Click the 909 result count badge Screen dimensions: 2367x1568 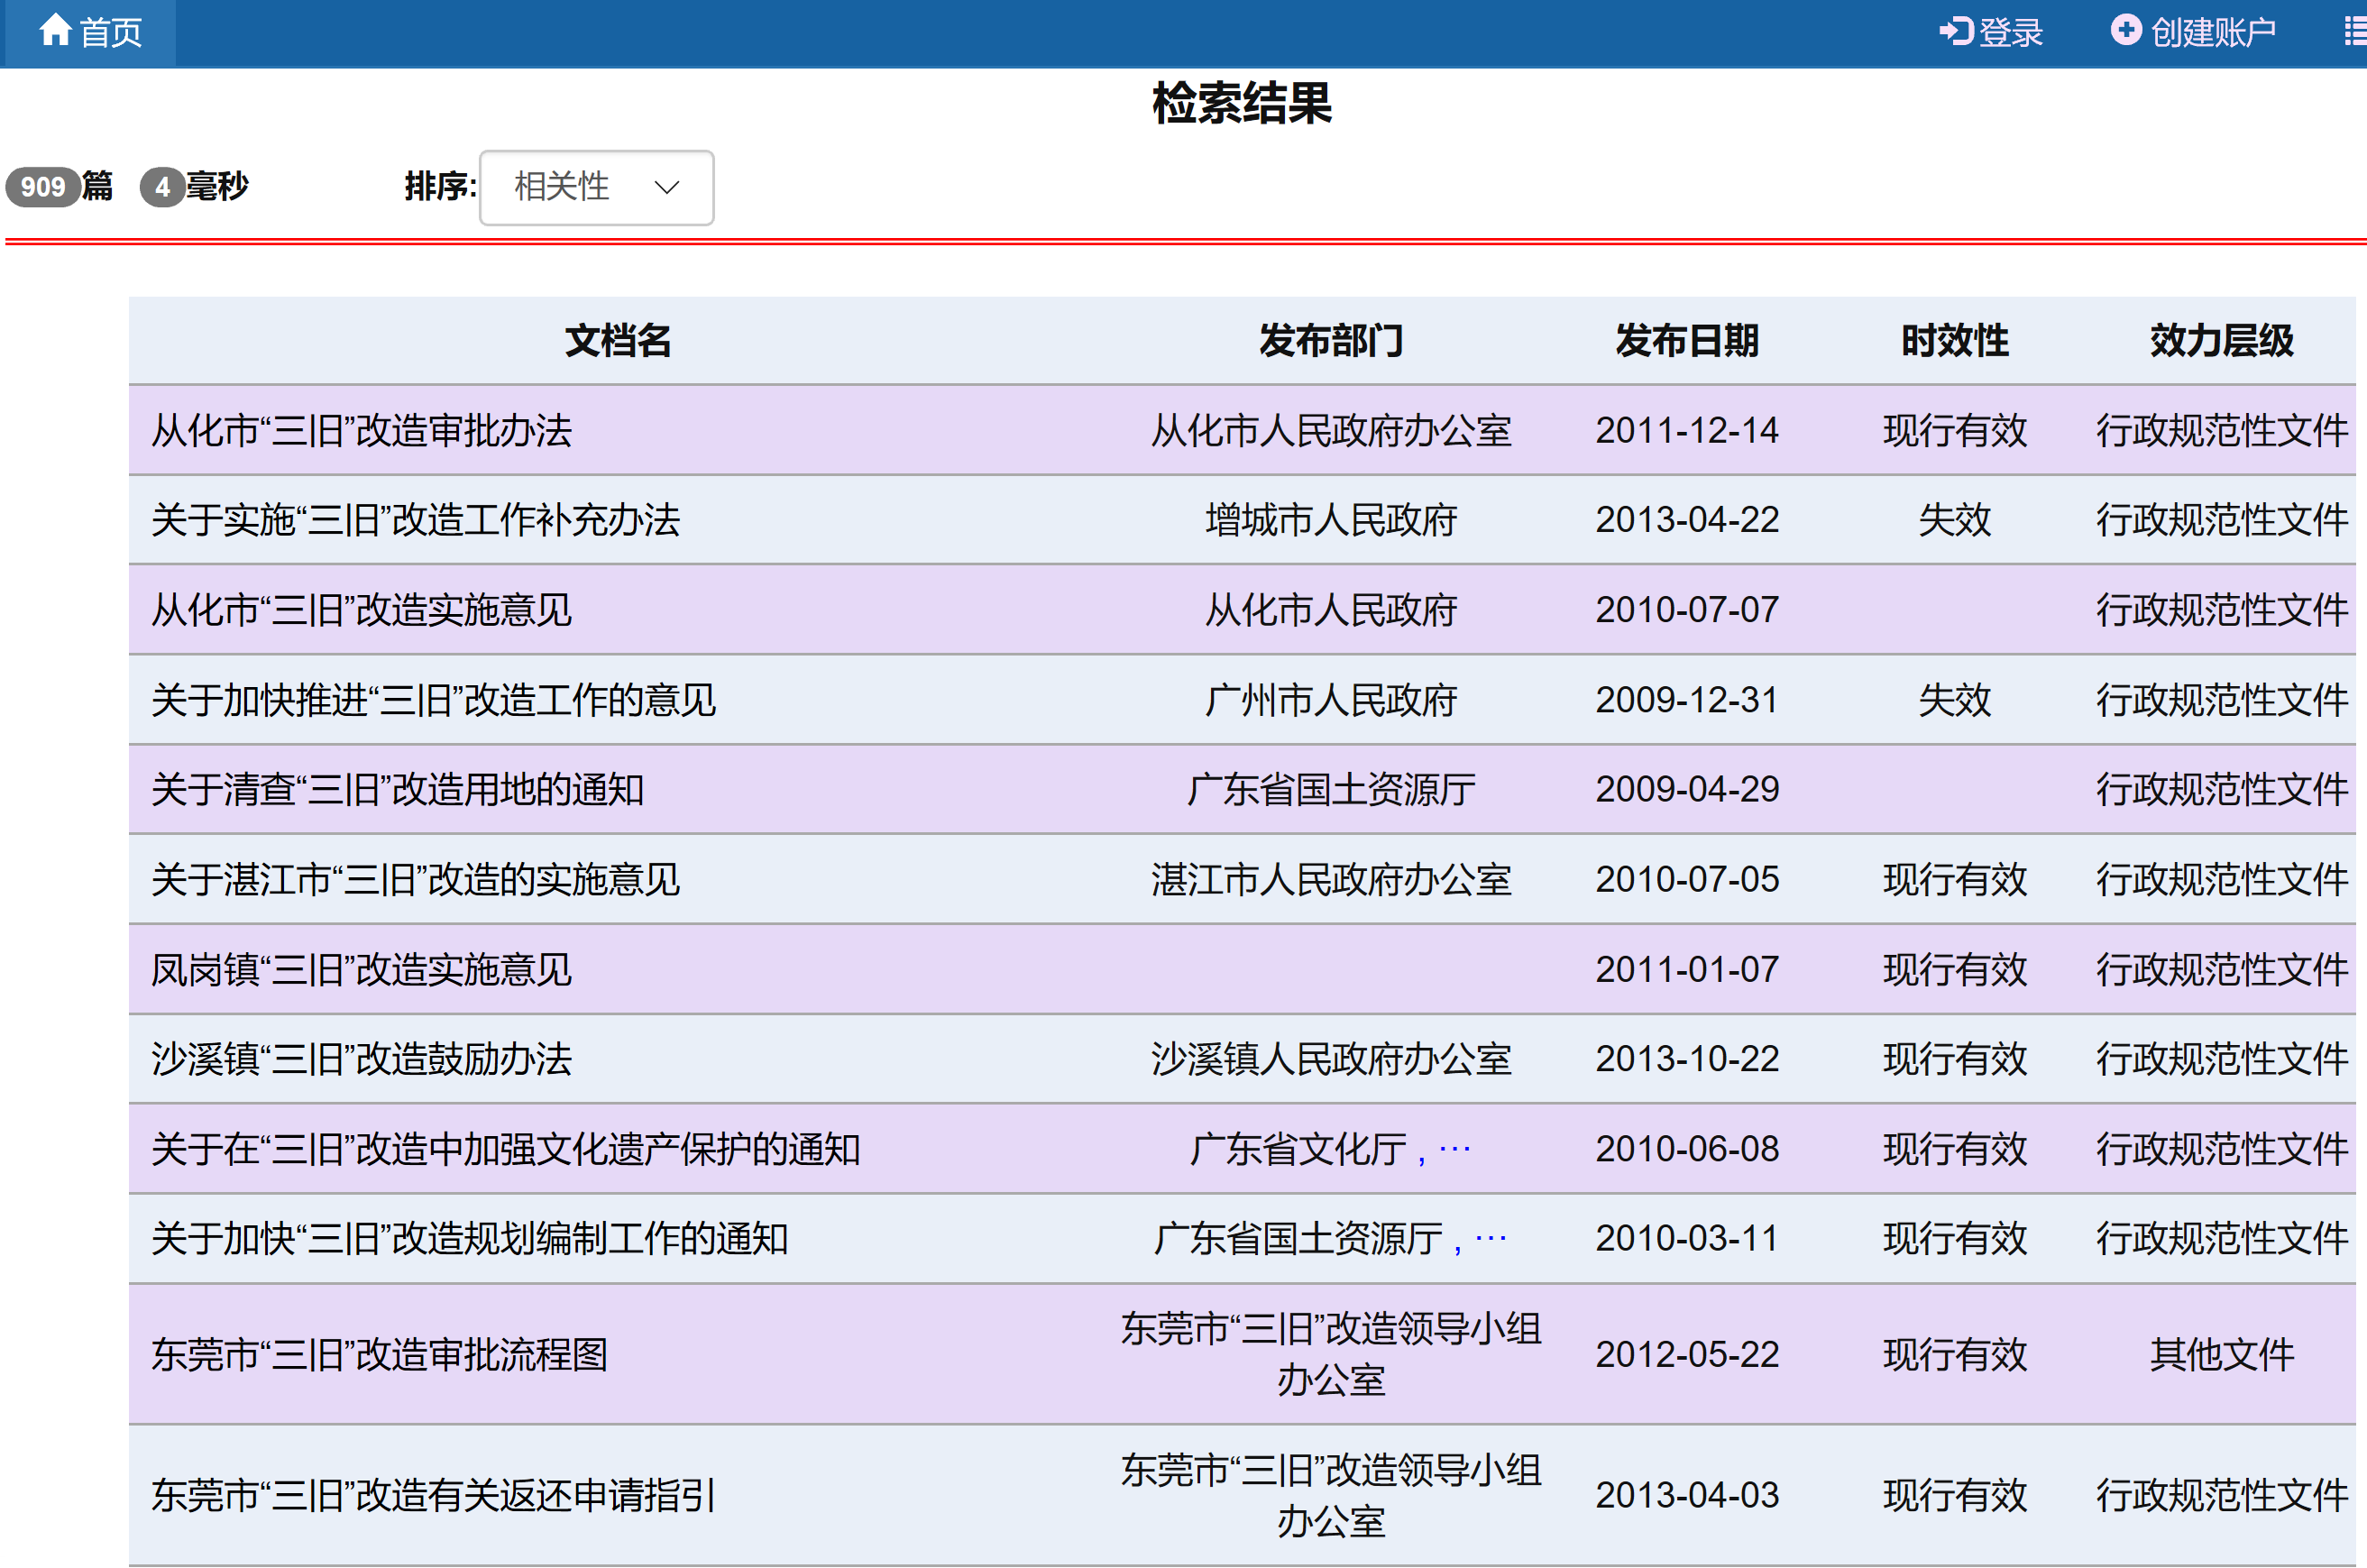43,187
